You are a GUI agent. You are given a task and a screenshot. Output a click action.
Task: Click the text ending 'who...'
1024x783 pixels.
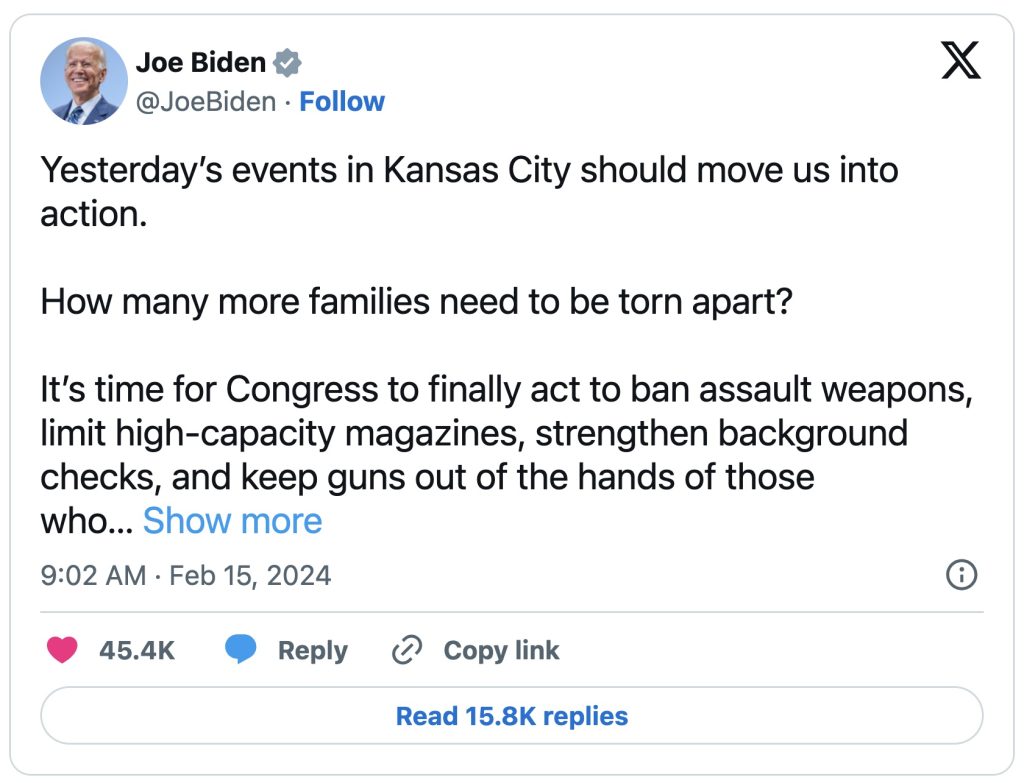tap(85, 521)
